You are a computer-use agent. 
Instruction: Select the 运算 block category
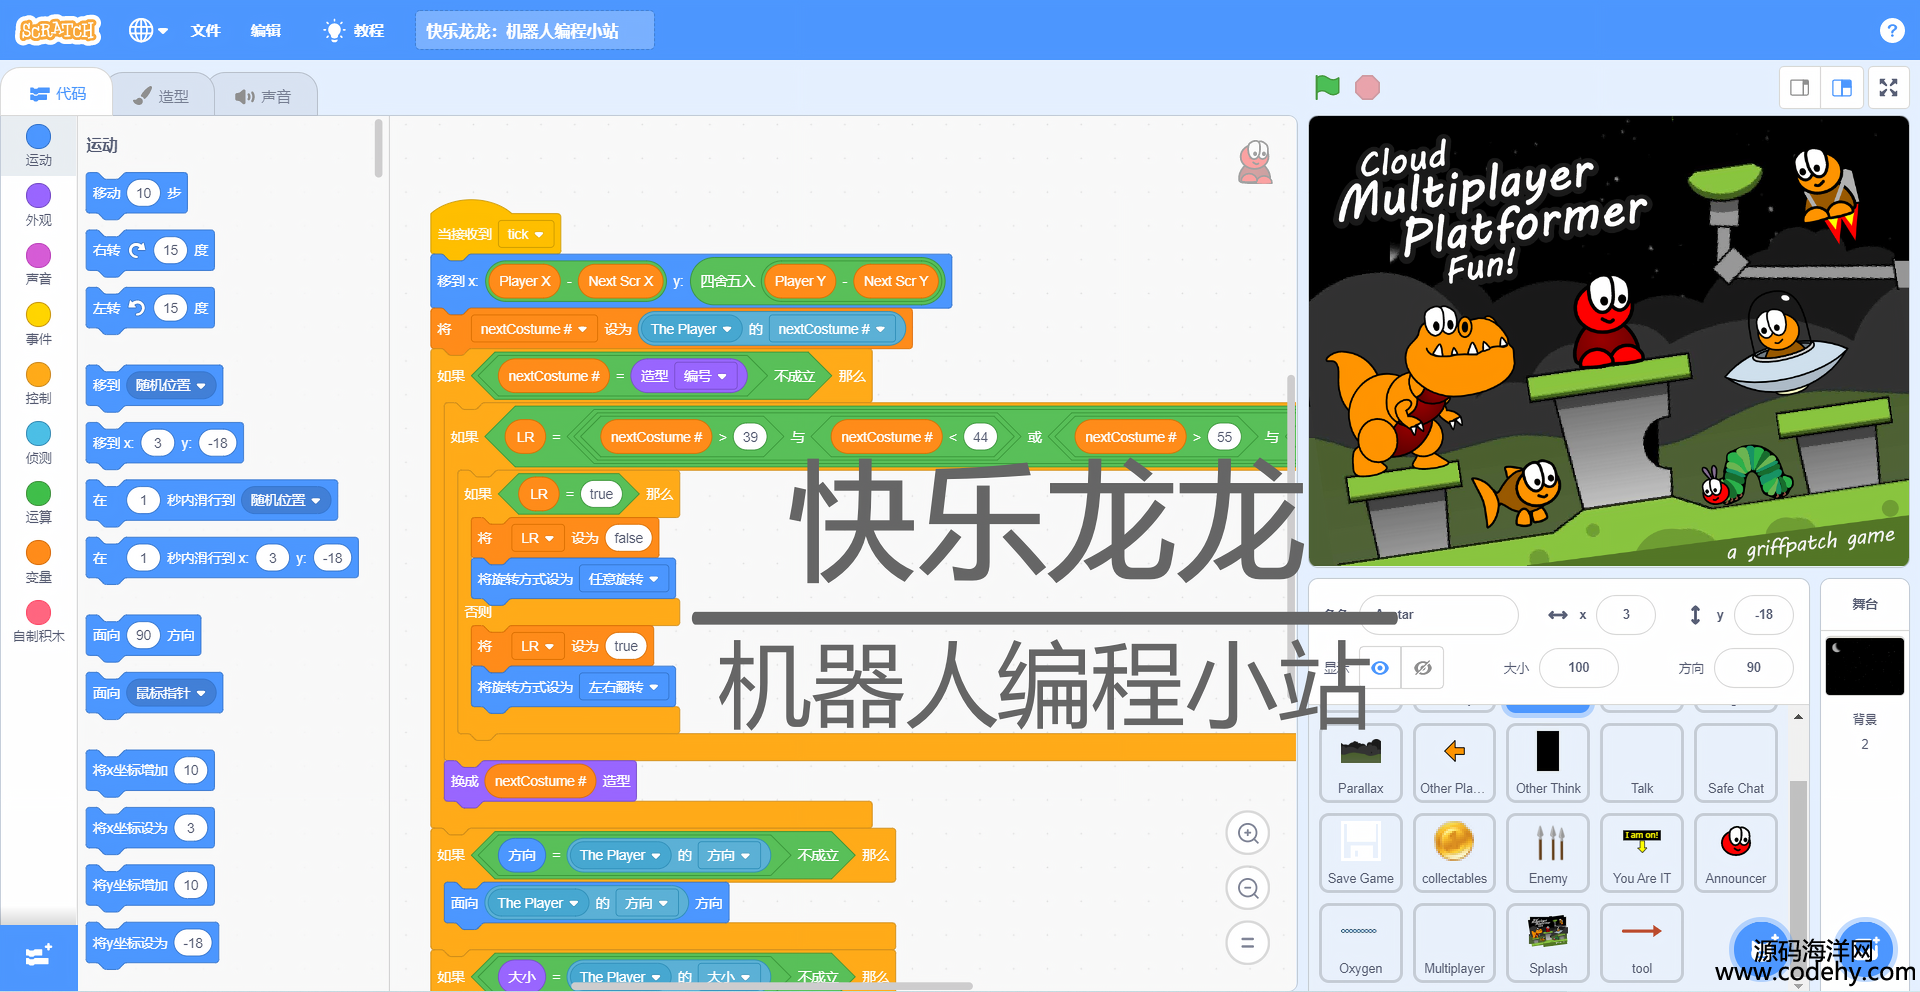tap(39, 502)
